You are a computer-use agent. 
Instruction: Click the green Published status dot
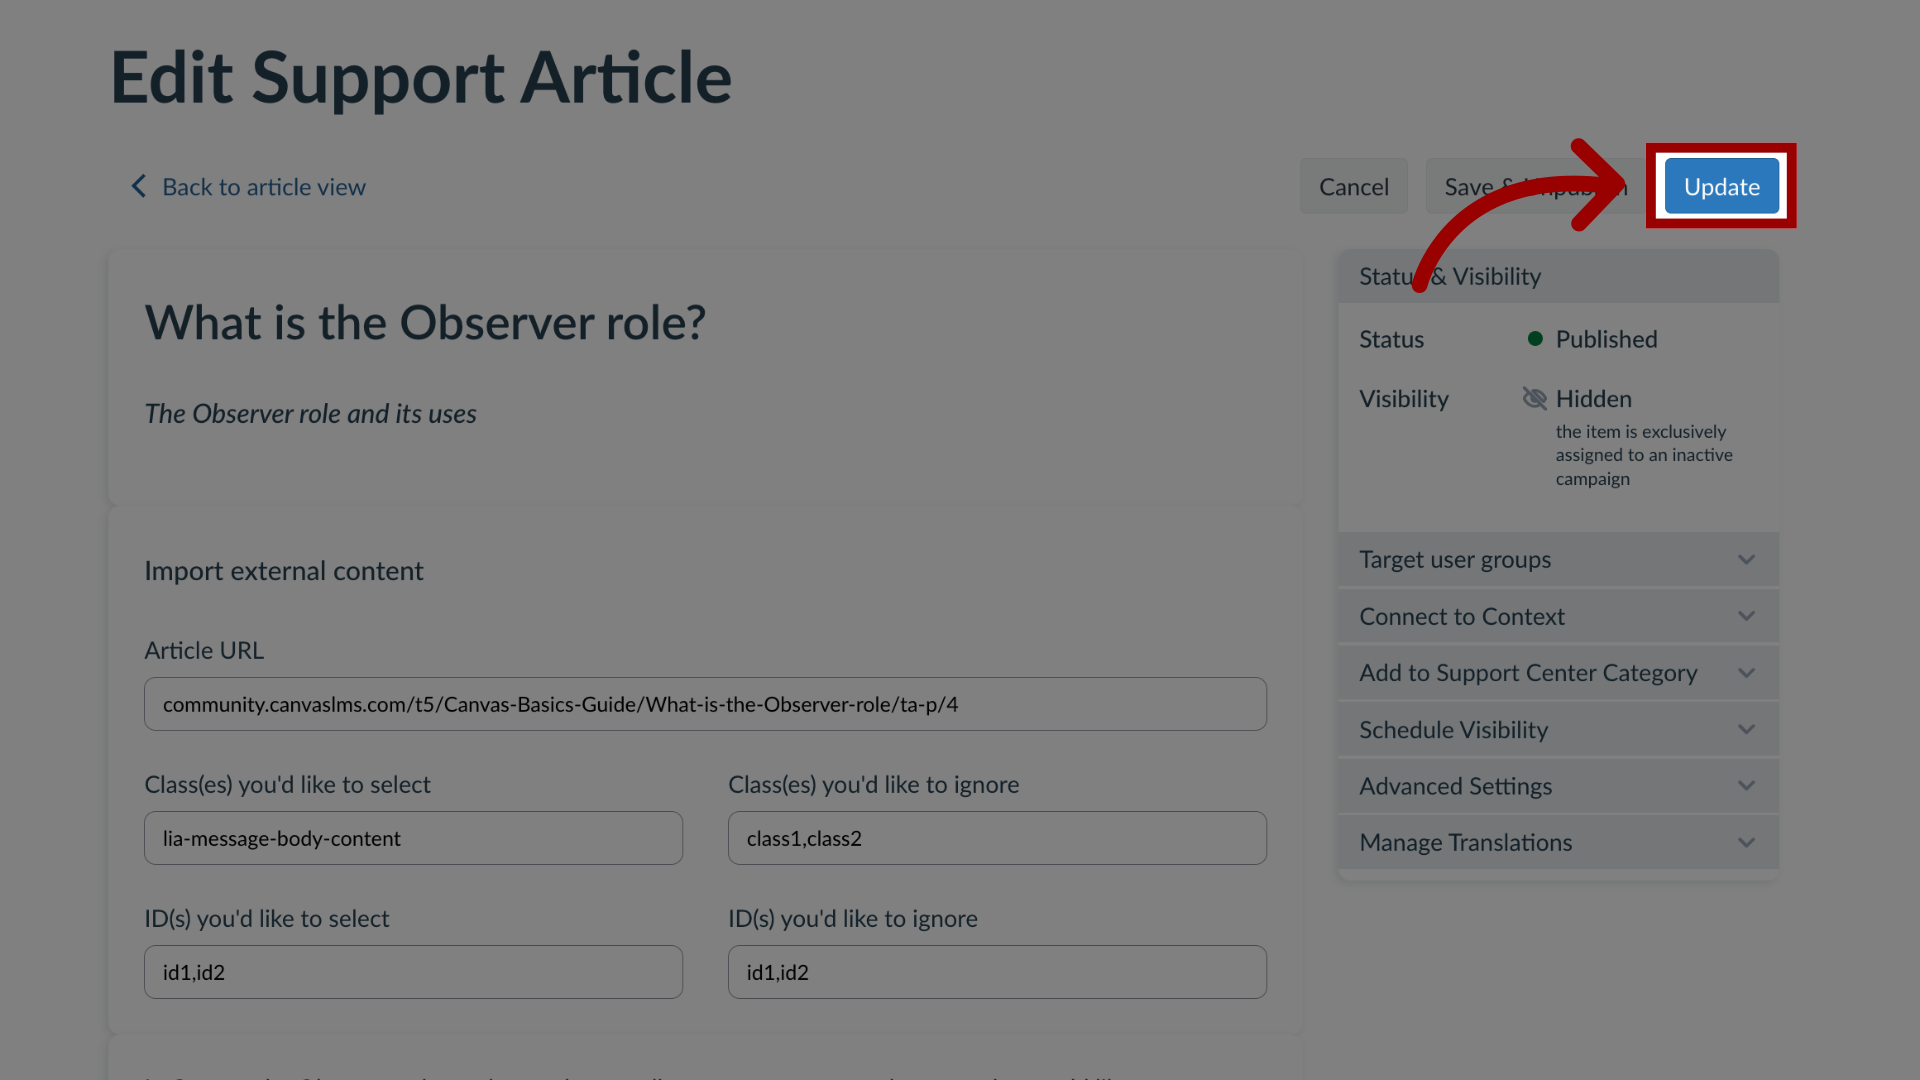click(x=1535, y=338)
